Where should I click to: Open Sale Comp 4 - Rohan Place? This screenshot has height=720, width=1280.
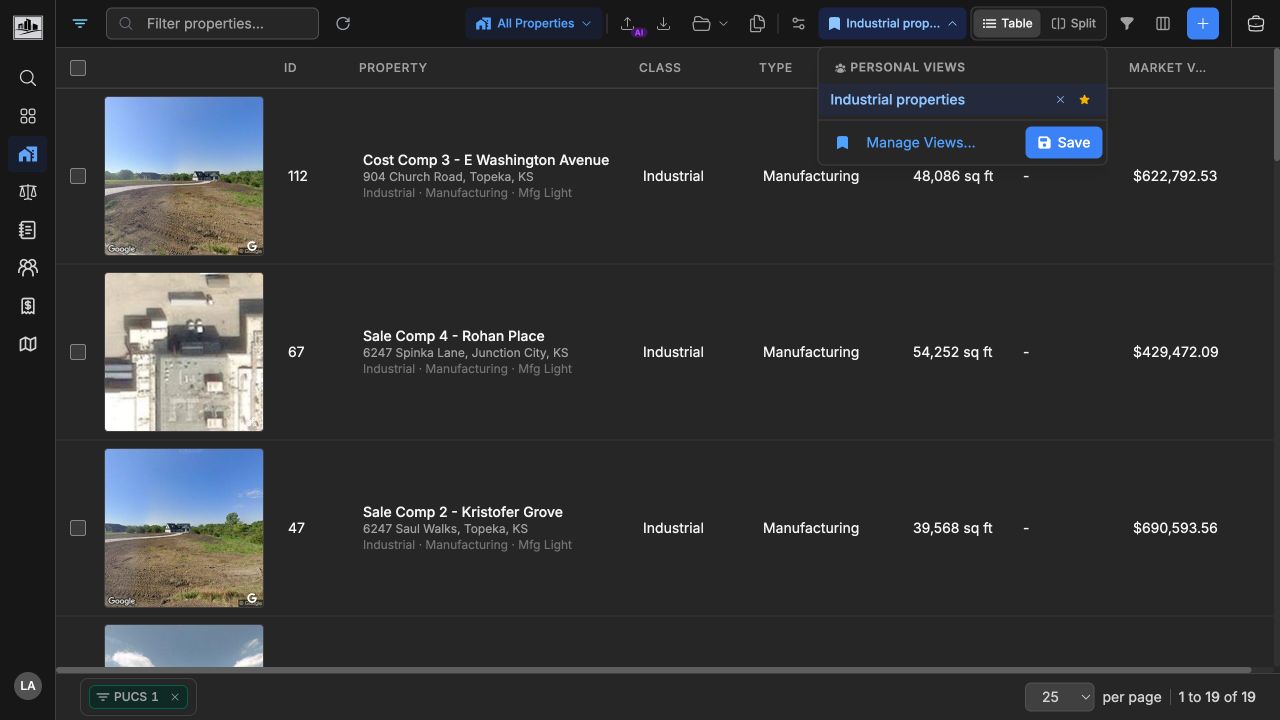[x=454, y=336]
